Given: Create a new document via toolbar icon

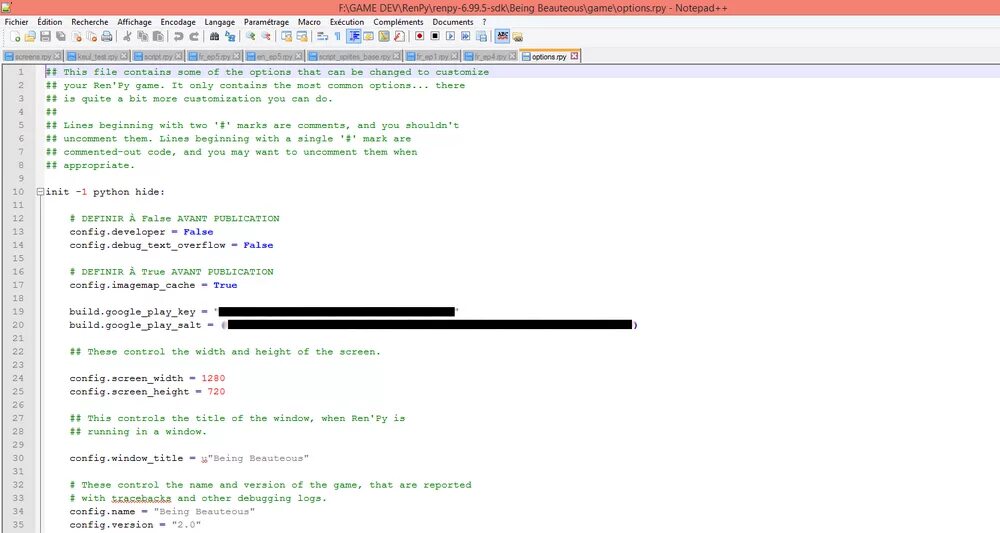Looking at the screenshot, I should coord(15,36).
